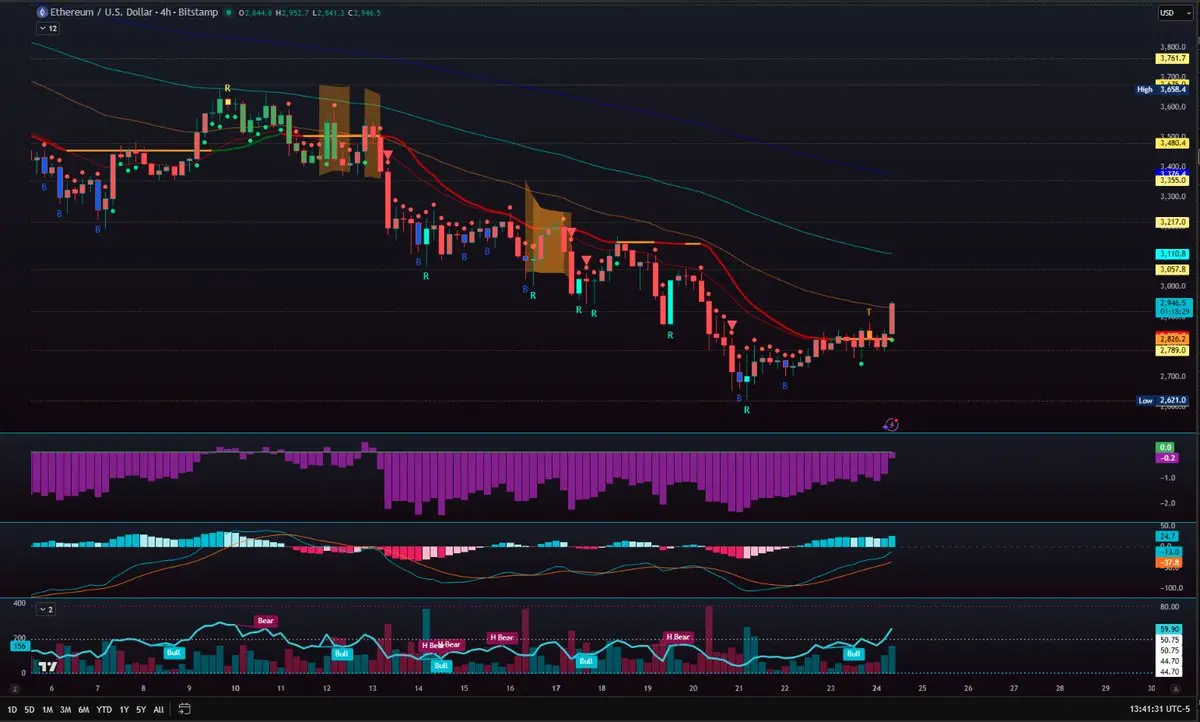The image size is (1200, 722).
Task: Click the Ethereum coin logo icon
Action: click(41, 13)
